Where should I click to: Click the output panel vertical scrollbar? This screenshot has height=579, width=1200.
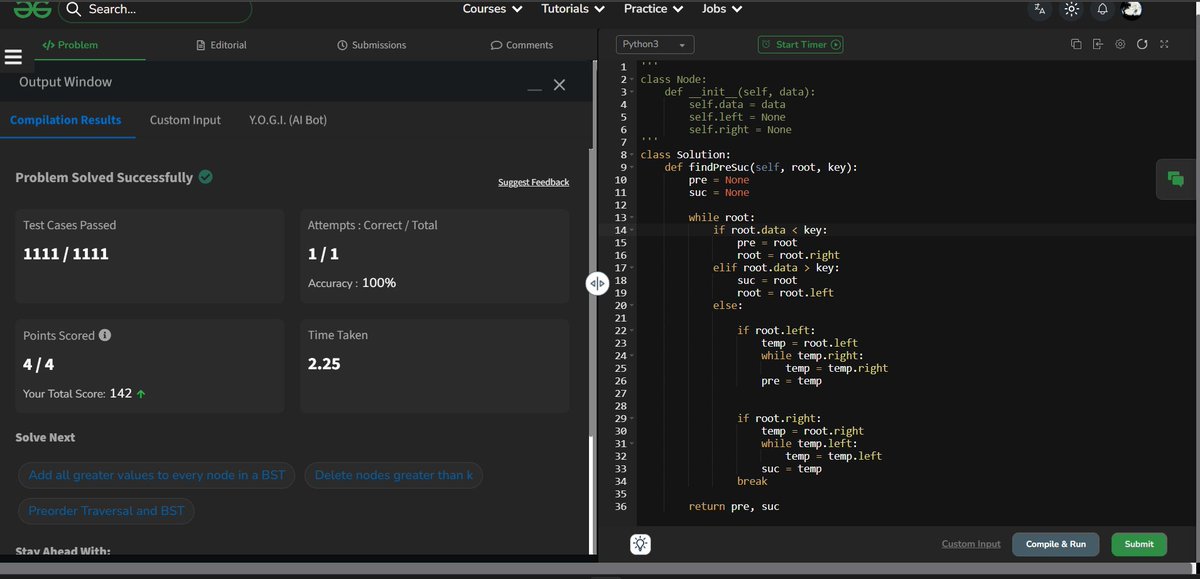point(591,495)
